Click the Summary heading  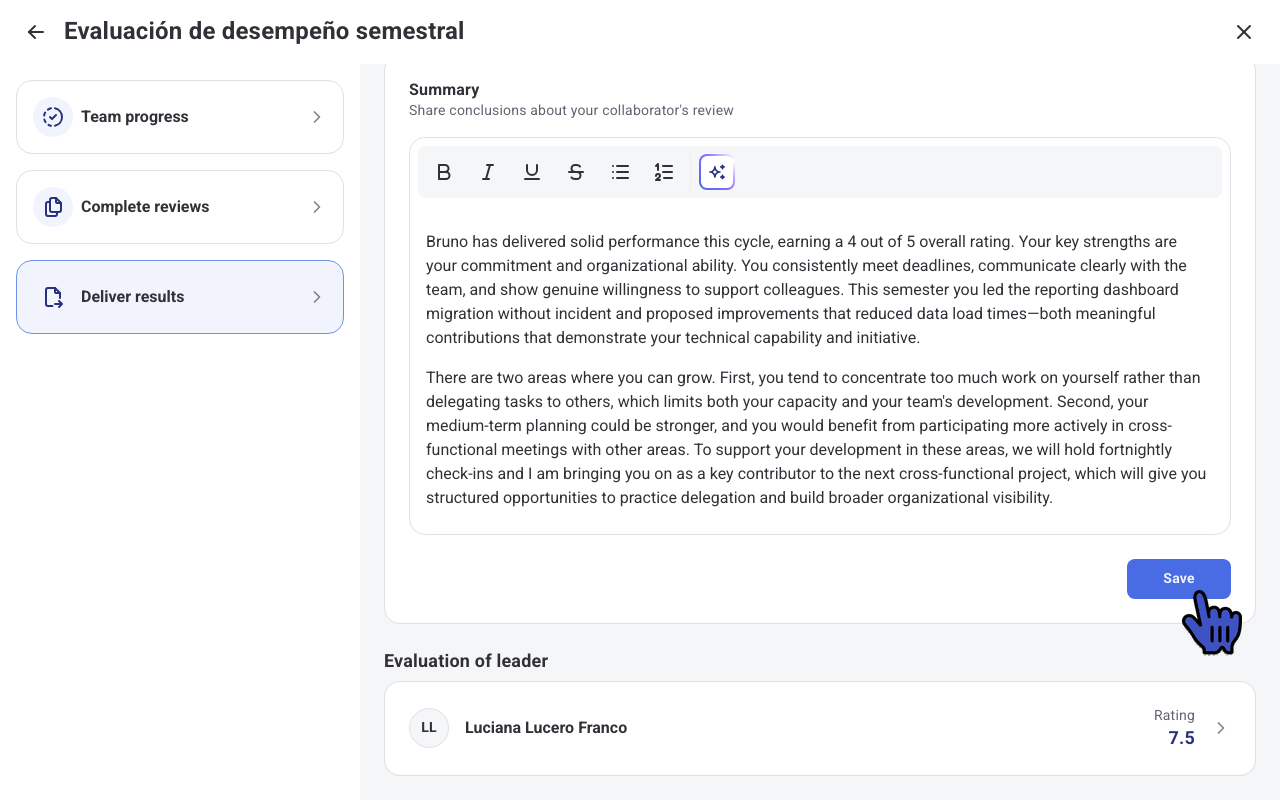(444, 90)
